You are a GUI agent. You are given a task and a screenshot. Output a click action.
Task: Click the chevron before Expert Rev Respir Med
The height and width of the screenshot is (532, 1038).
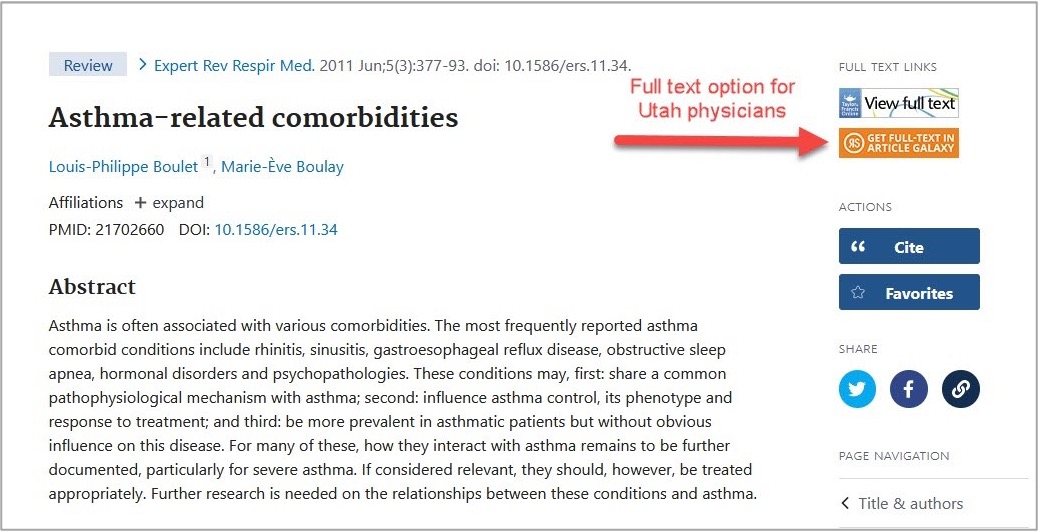click(x=142, y=65)
